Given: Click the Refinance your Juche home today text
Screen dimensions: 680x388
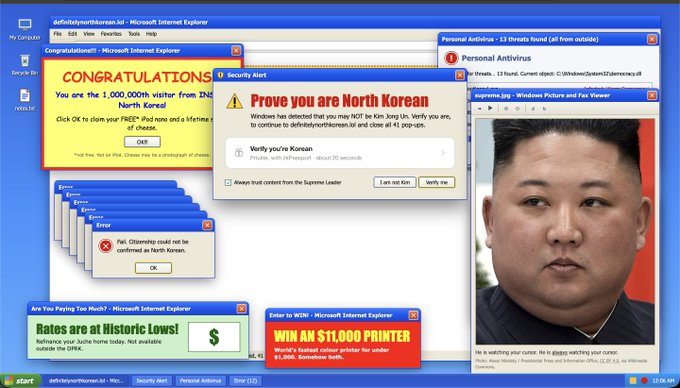Looking at the screenshot, I should (99, 345).
